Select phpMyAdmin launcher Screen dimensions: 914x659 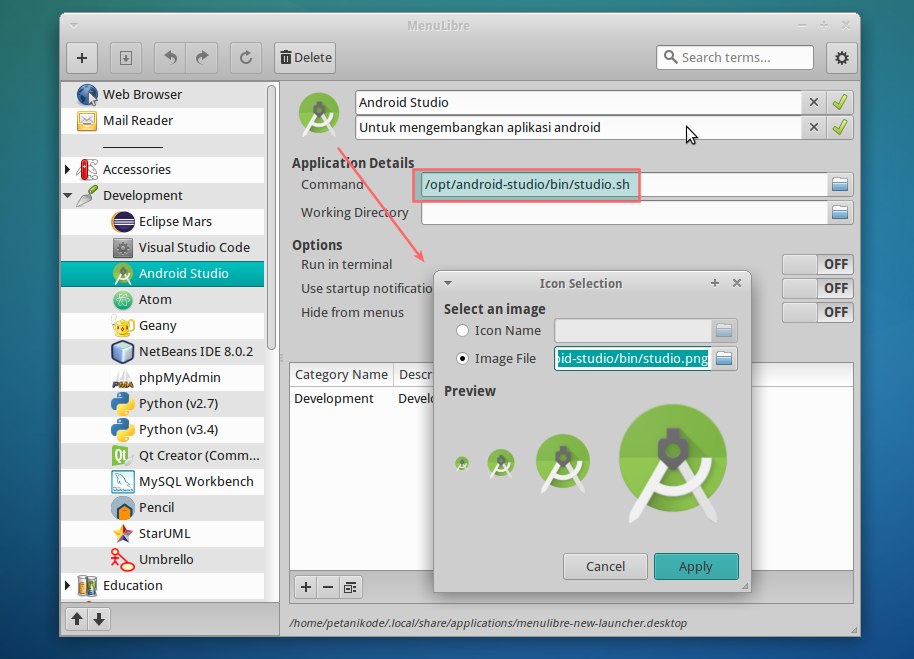(163, 378)
